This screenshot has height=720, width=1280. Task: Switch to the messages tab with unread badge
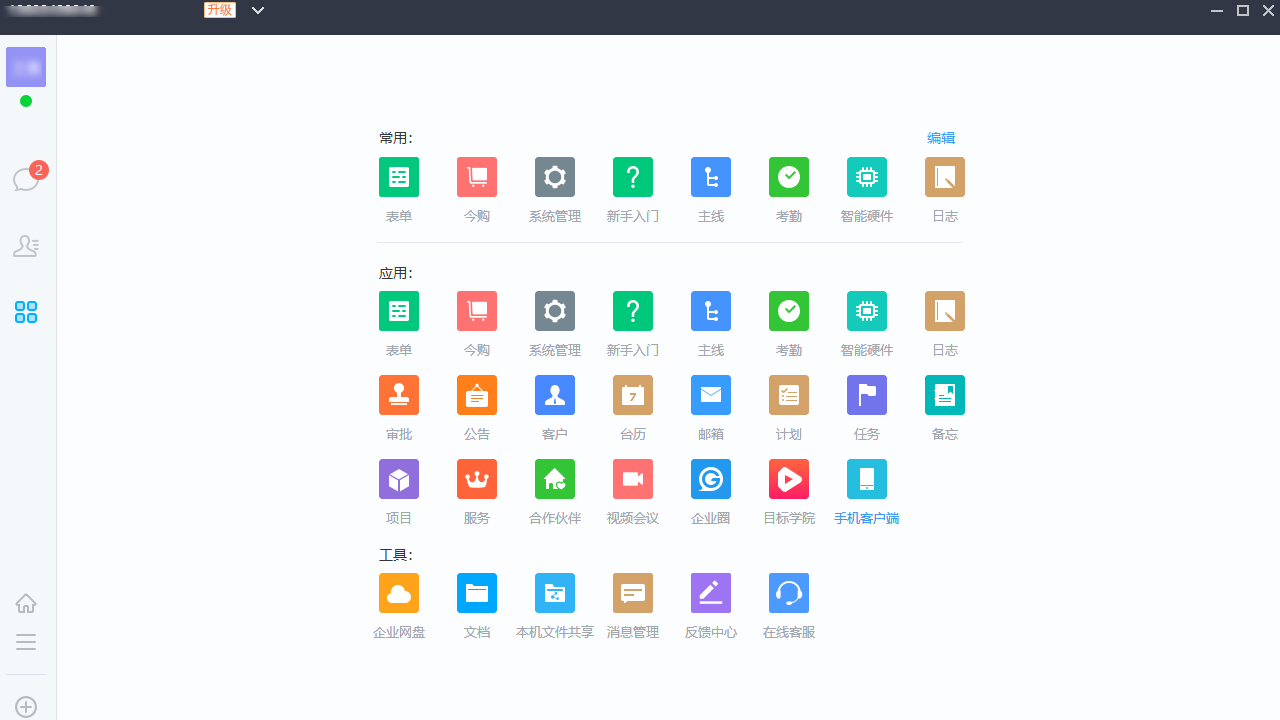26,180
